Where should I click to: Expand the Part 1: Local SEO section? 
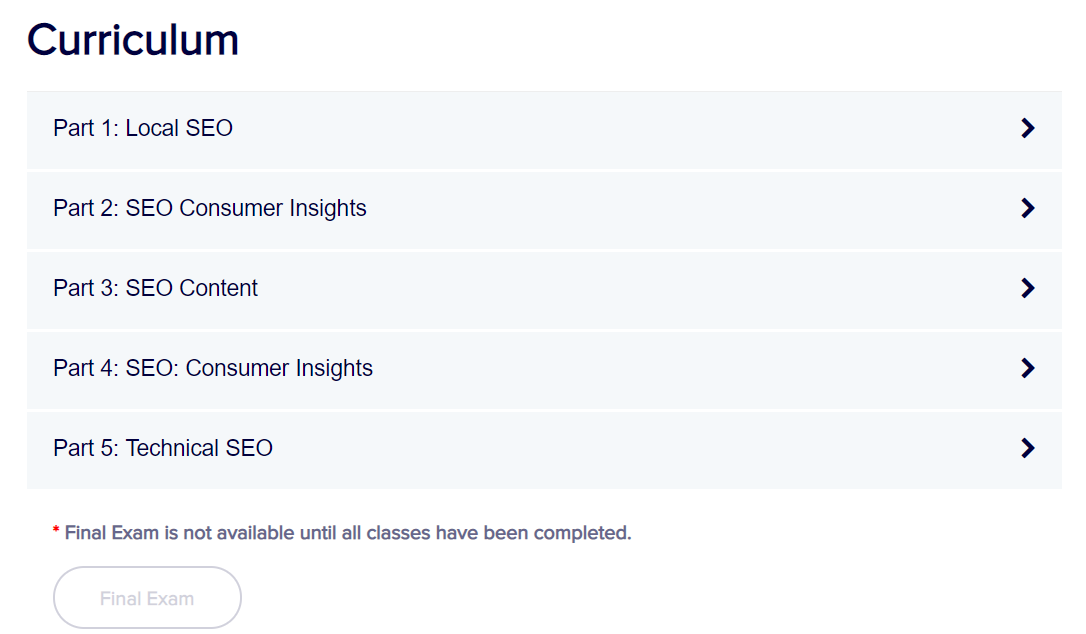[x=543, y=128]
